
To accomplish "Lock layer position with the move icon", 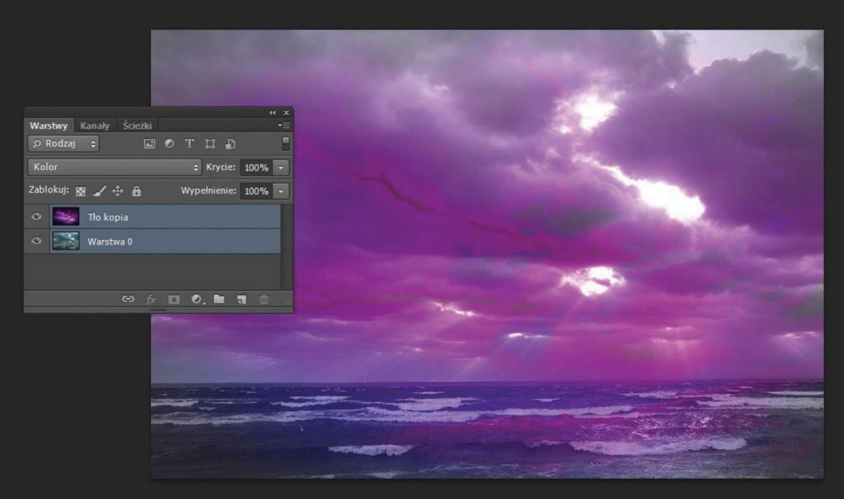I will pos(117,191).
